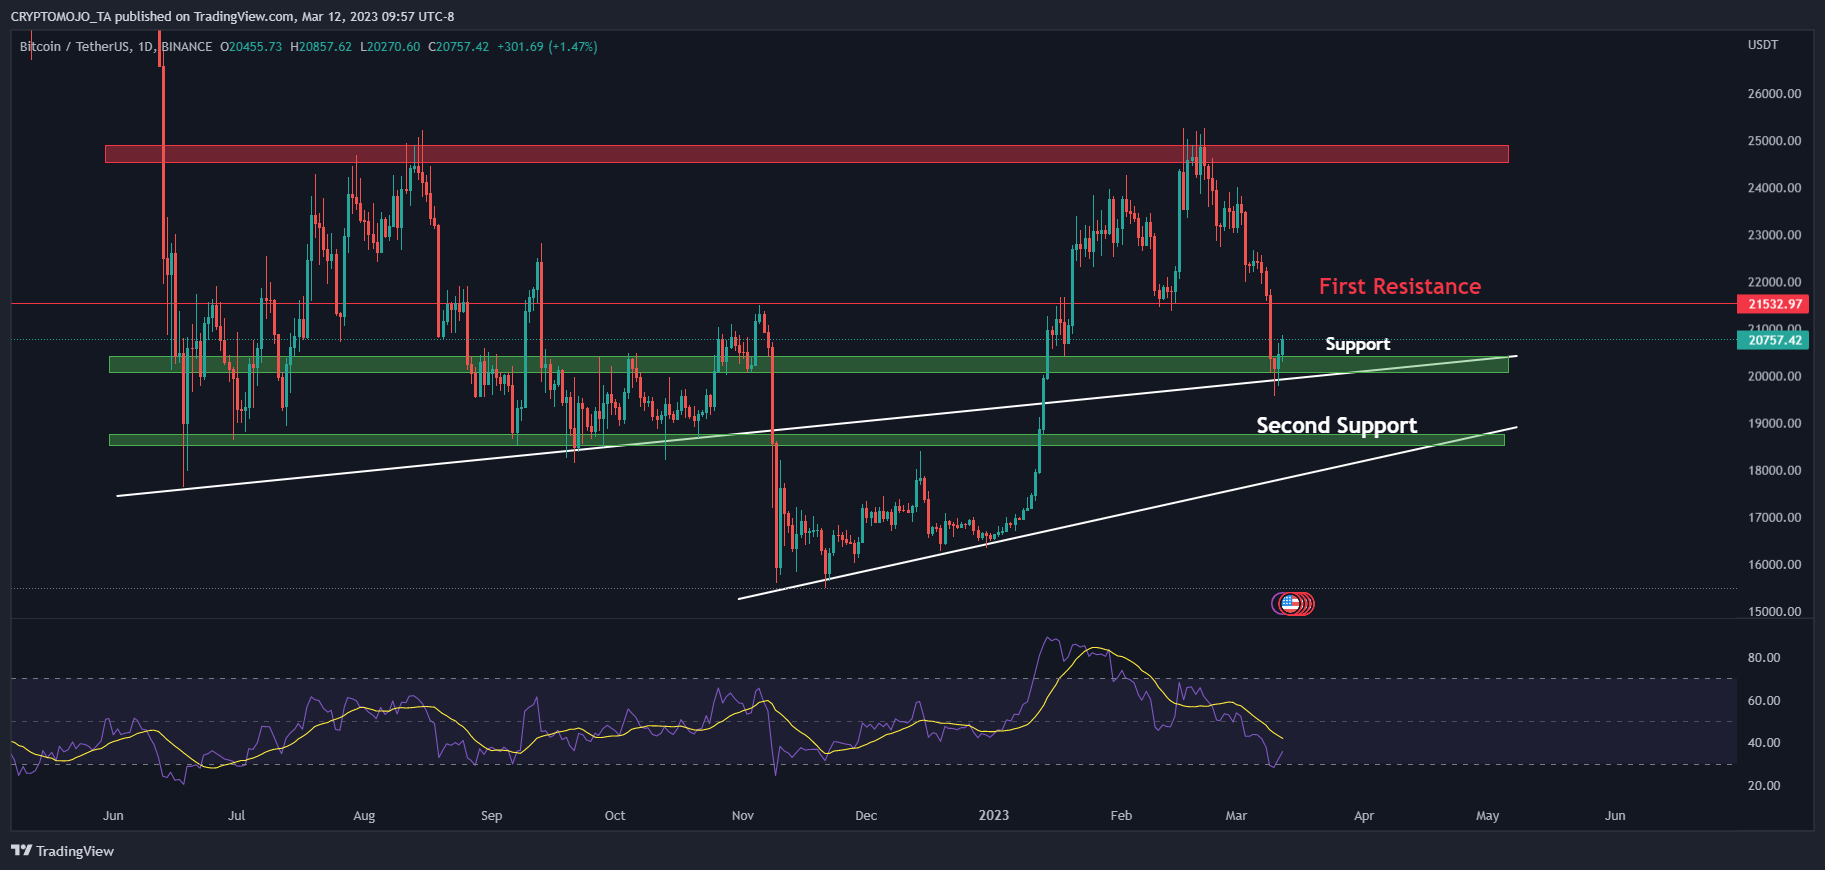Click the 2023 time axis label
Image resolution: width=1825 pixels, height=870 pixels.
point(994,816)
